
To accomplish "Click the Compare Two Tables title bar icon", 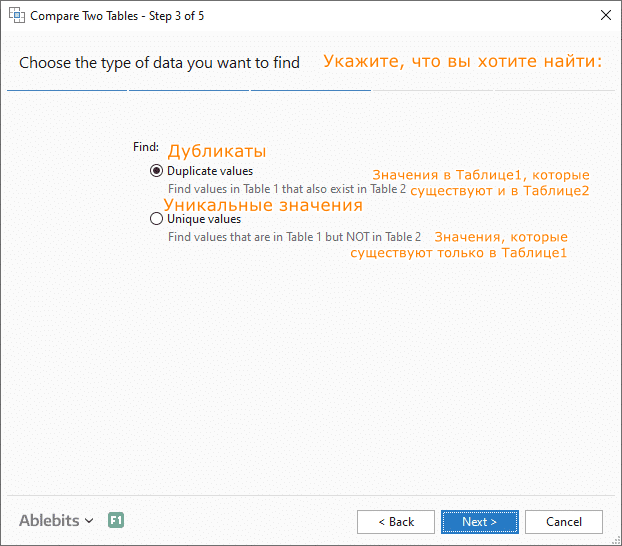I will click(x=17, y=16).
